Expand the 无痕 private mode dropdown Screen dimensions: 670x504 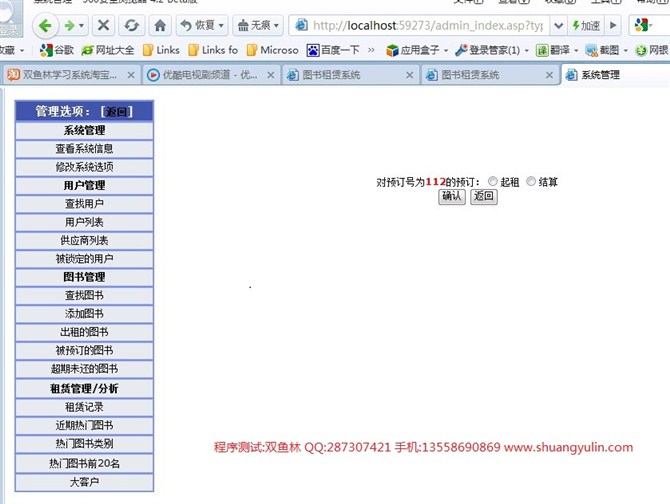pyautogui.click(x=276, y=25)
